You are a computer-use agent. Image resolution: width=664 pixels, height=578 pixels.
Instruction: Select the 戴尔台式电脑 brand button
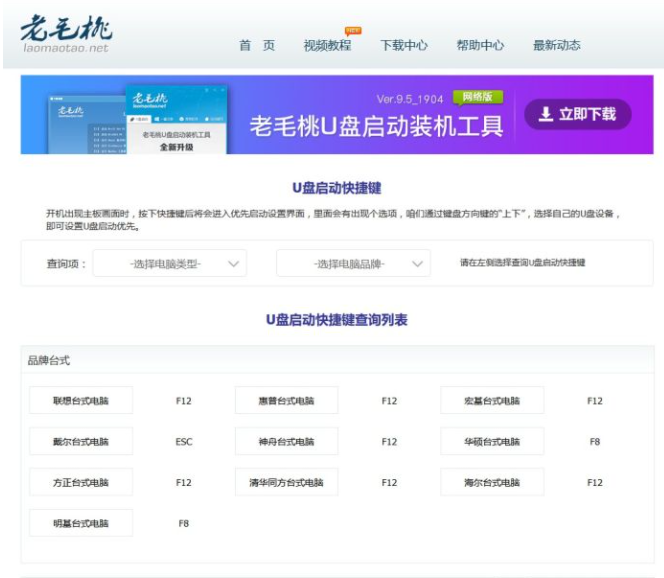(x=81, y=441)
